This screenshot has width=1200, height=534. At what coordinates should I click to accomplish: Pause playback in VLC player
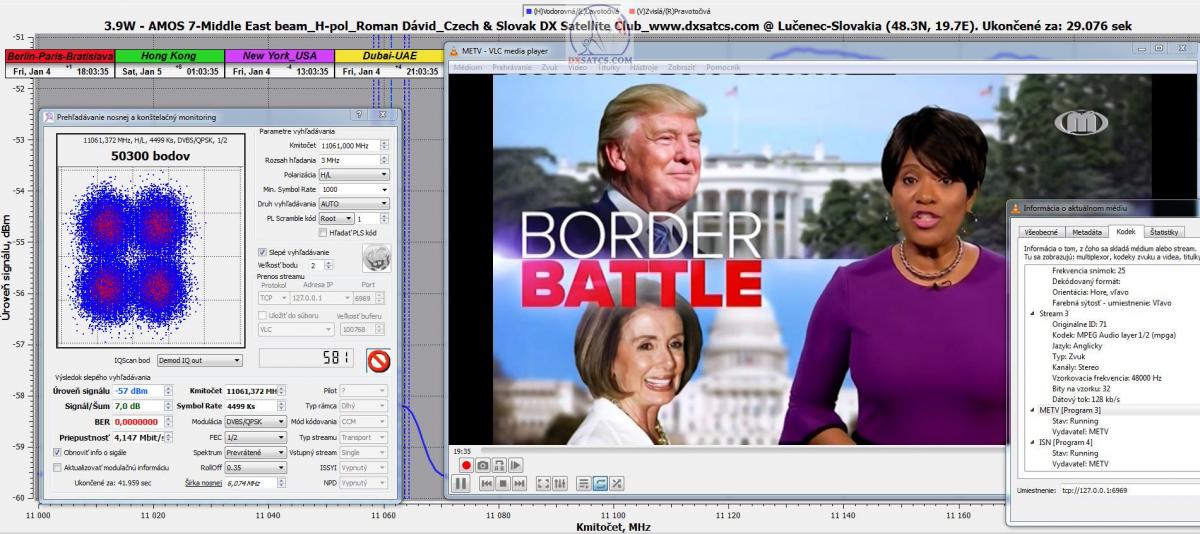[x=461, y=484]
